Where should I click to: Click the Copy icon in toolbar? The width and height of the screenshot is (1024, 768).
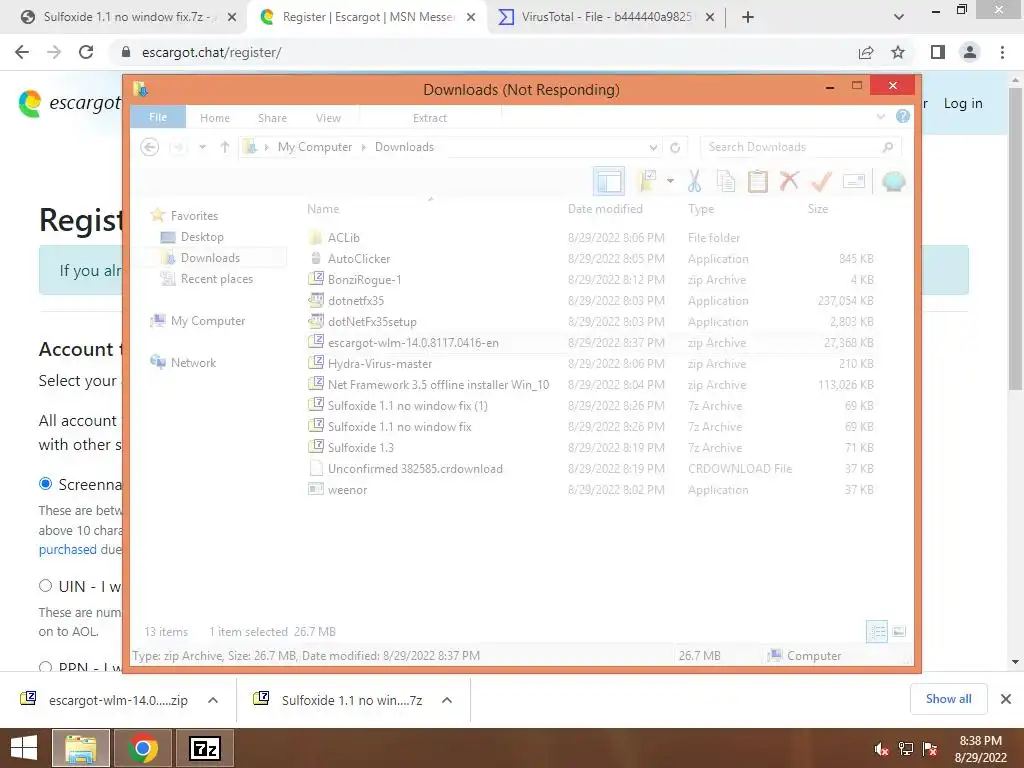[x=726, y=181]
